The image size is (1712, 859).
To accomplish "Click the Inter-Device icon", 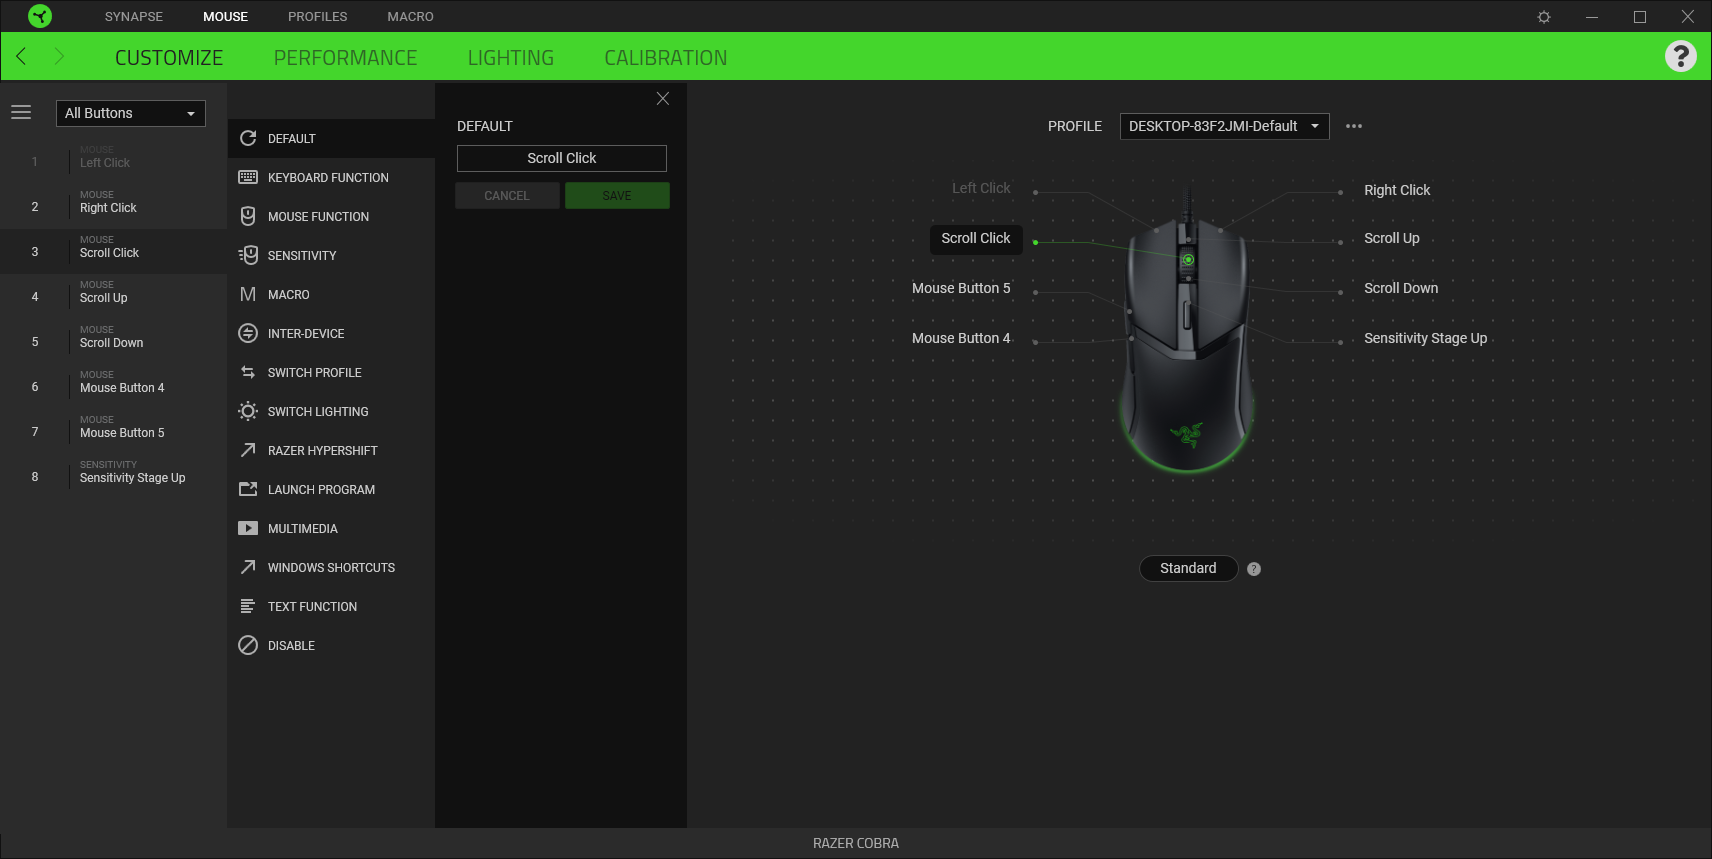I will coord(248,333).
